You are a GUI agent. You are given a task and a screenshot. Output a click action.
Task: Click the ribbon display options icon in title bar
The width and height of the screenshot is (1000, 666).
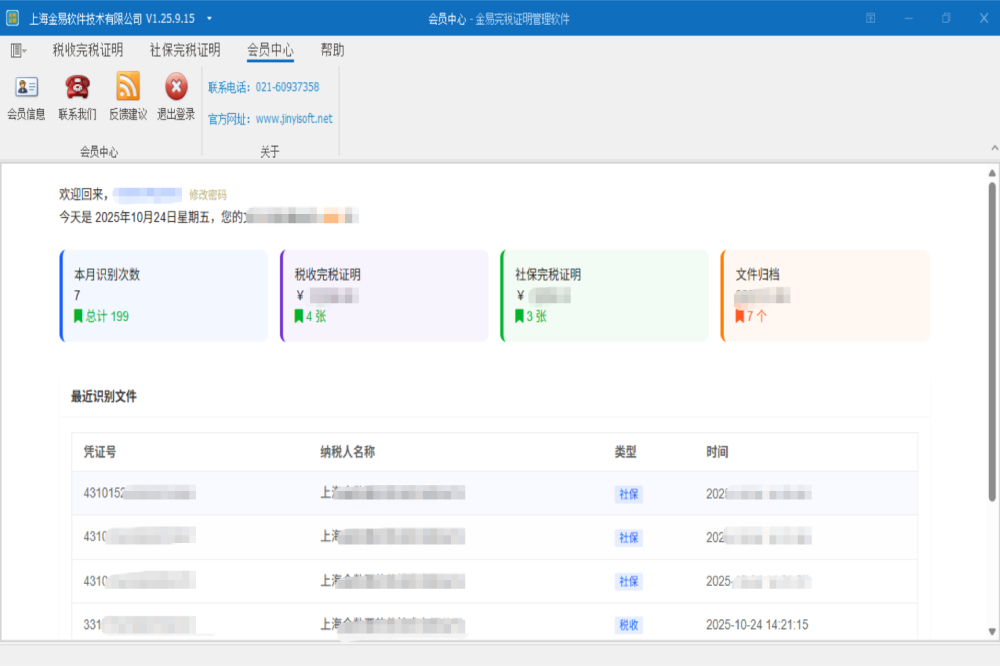coord(871,18)
